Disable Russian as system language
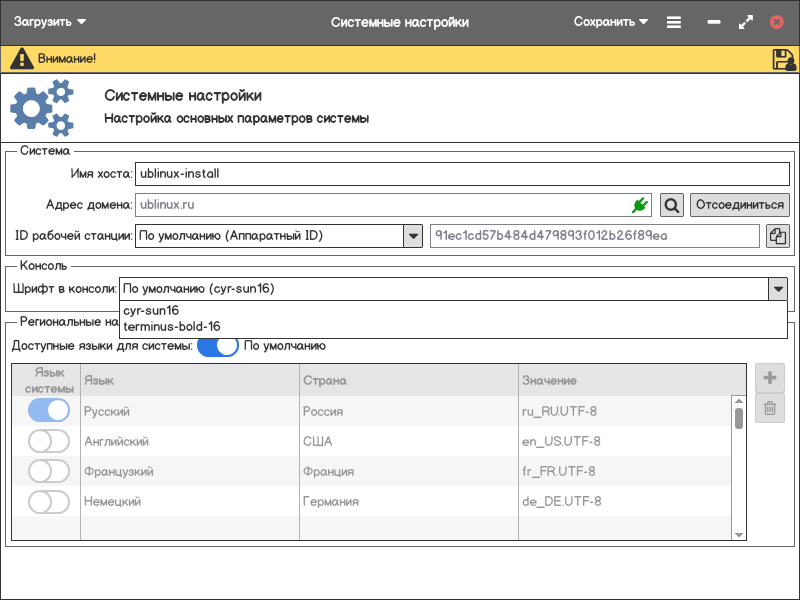This screenshot has width=800, height=600. point(49,411)
